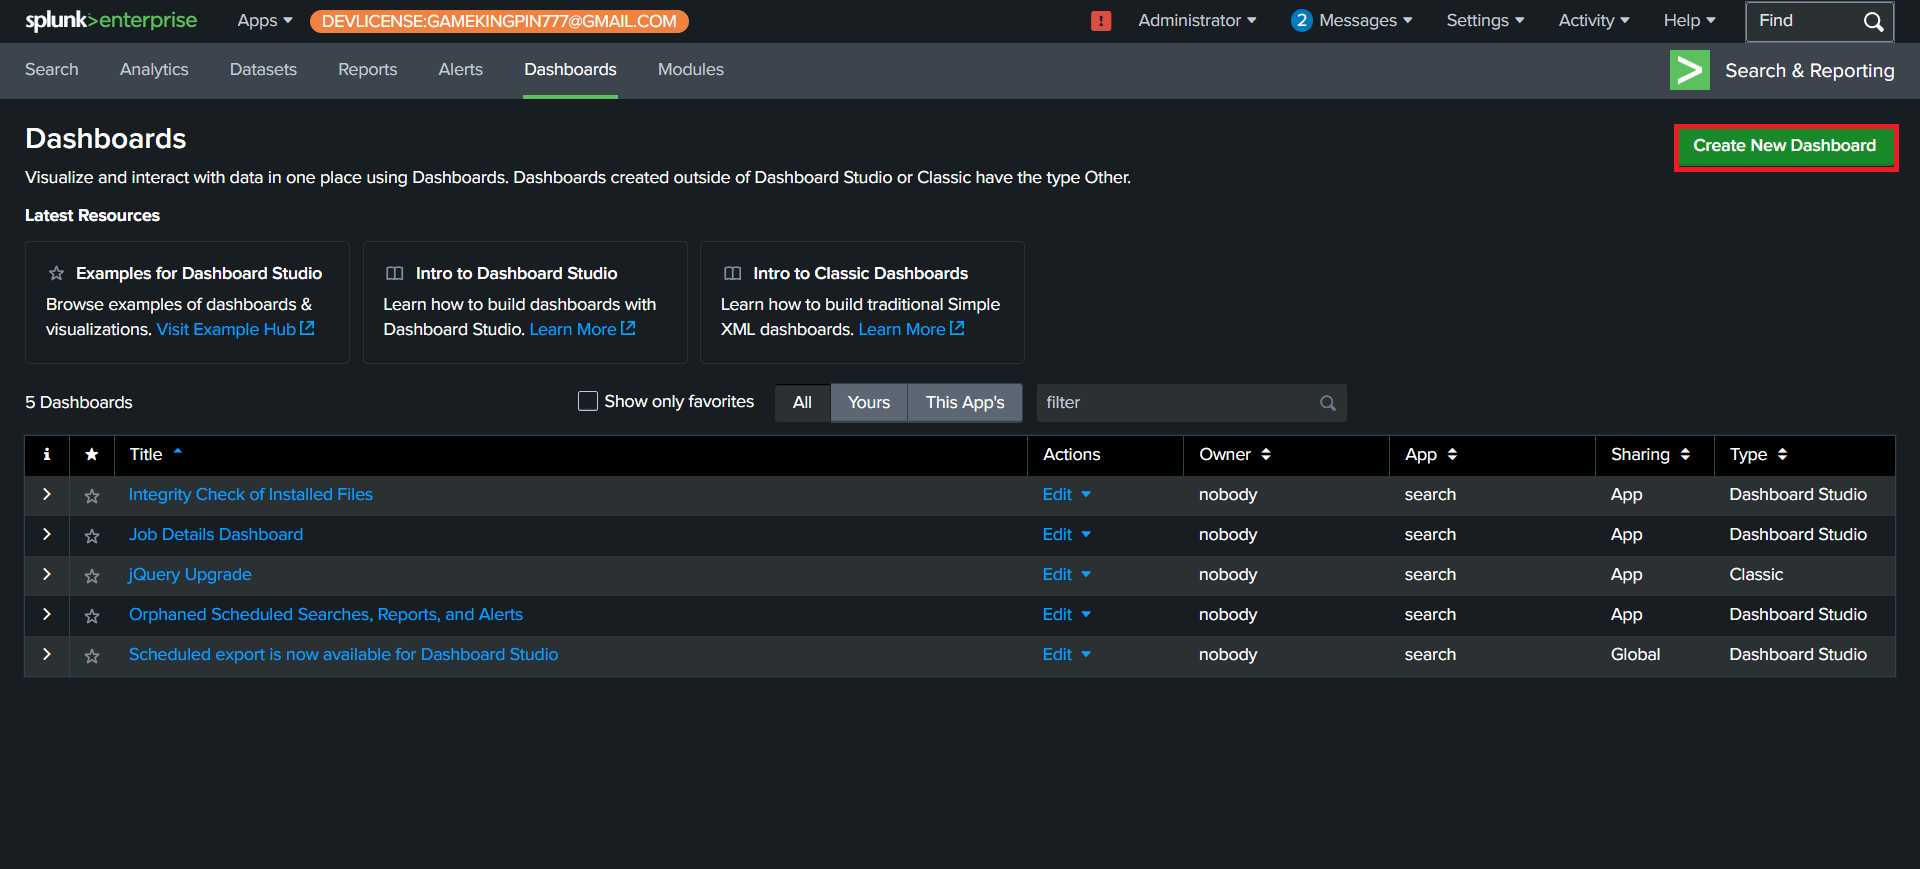1920x869 pixels.
Task: Switch to the Analytics tab
Action: pyautogui.click(x=154, y=70)
